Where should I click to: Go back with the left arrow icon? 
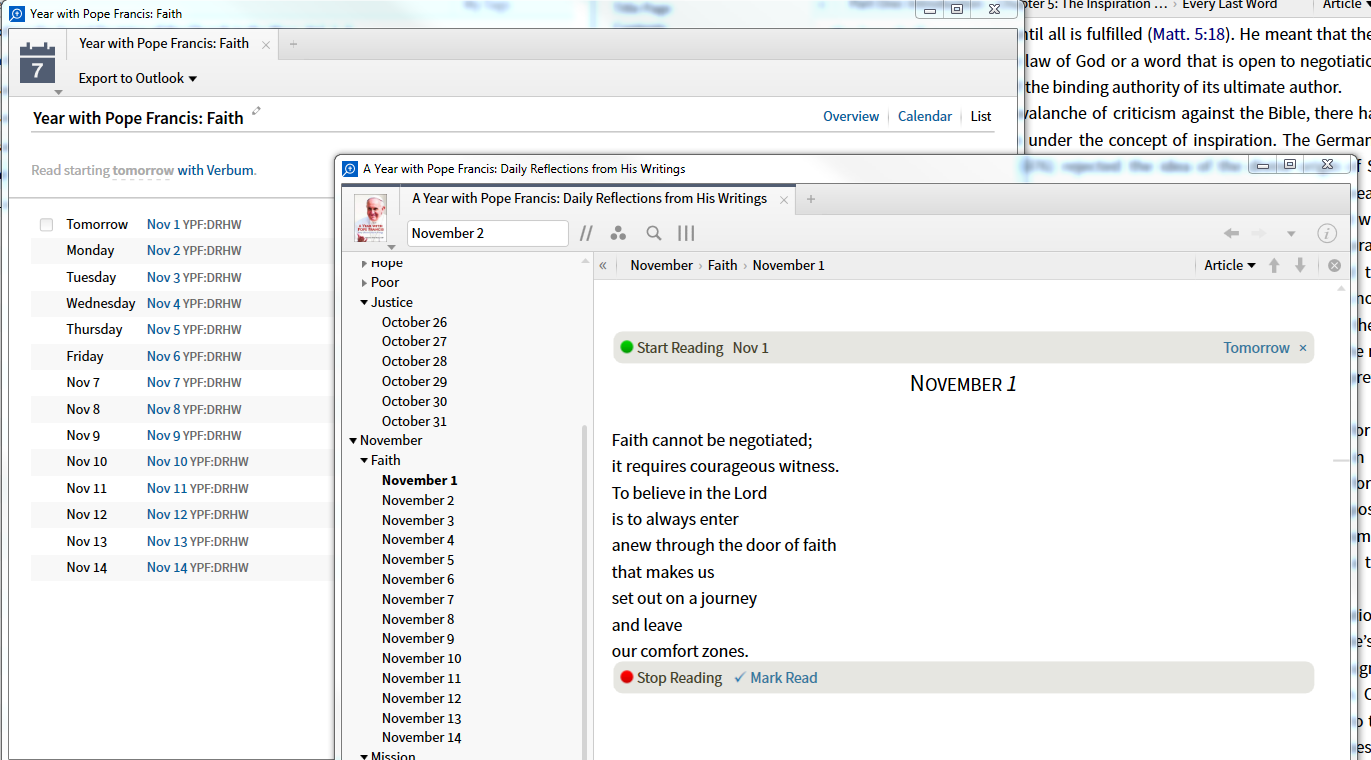(1231, 233)
